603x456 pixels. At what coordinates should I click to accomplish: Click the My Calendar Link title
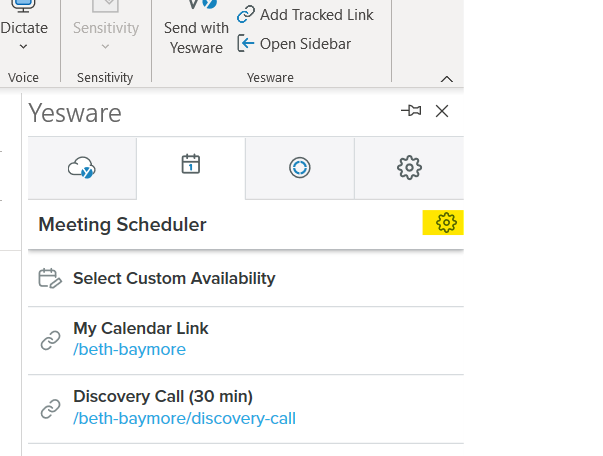141,328
